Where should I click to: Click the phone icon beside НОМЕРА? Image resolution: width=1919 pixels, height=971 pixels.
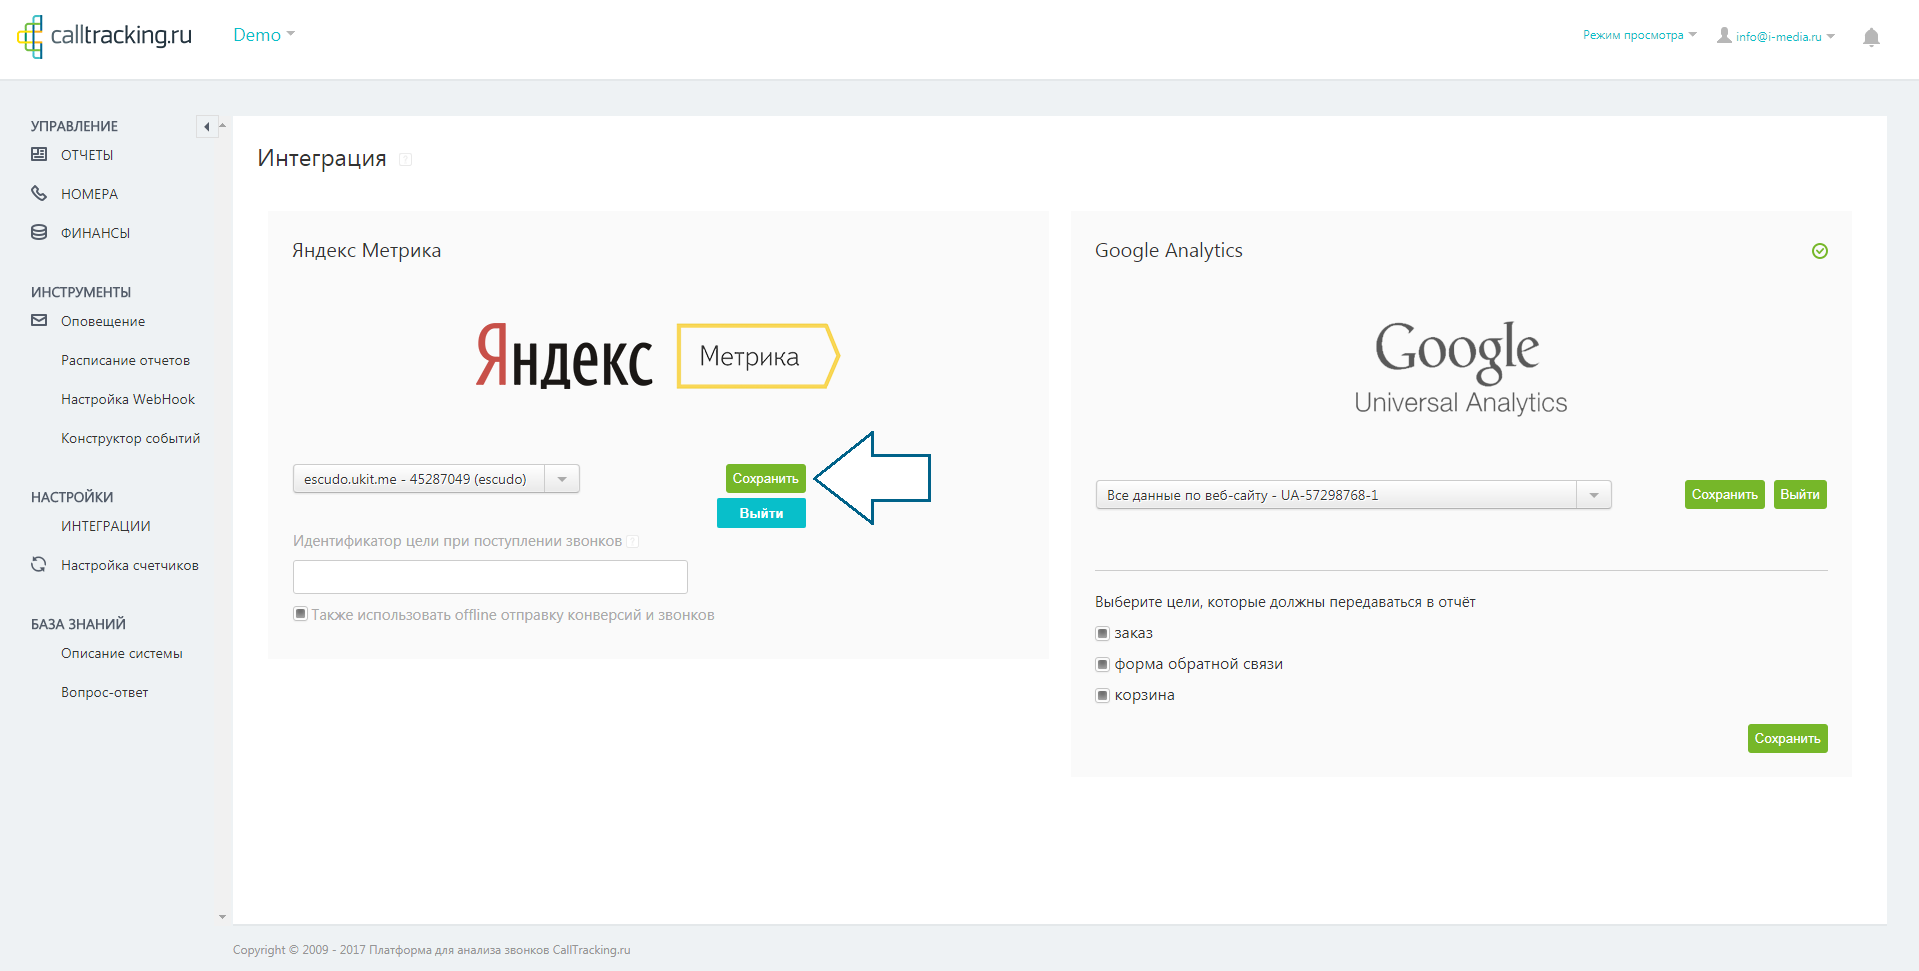[x=39, y=193]
